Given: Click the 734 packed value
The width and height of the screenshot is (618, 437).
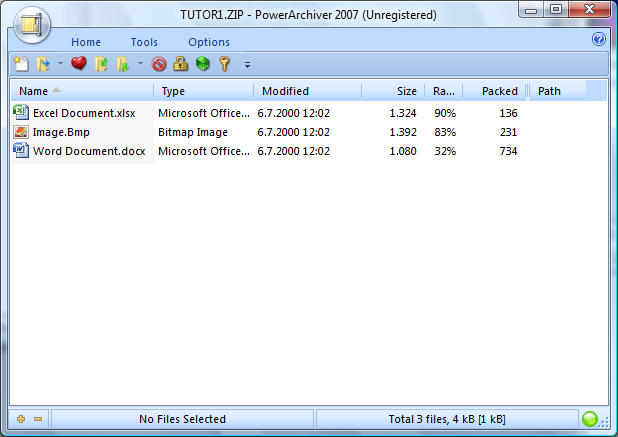Looking at the screenshot, I should coord(508,151).
